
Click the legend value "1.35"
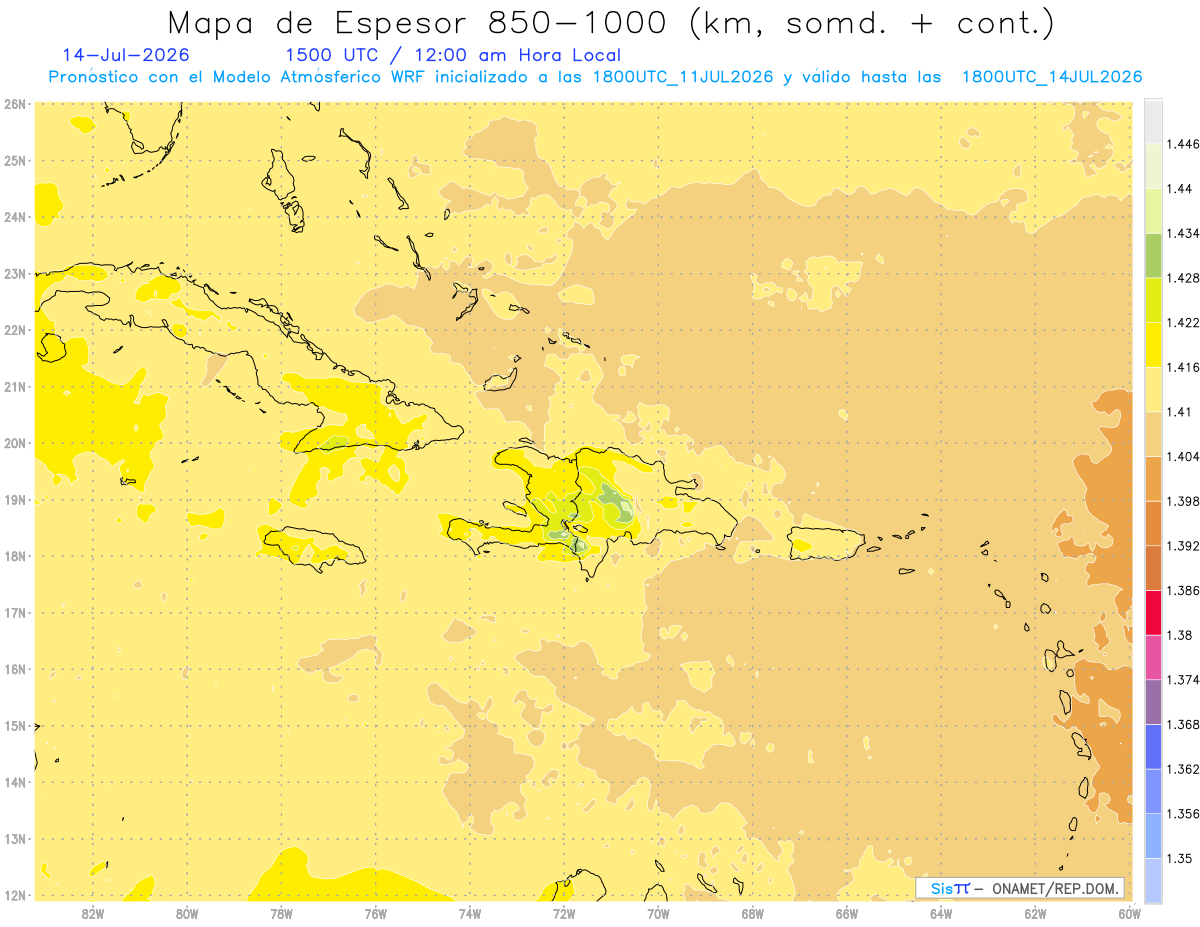click(1177, 858)
